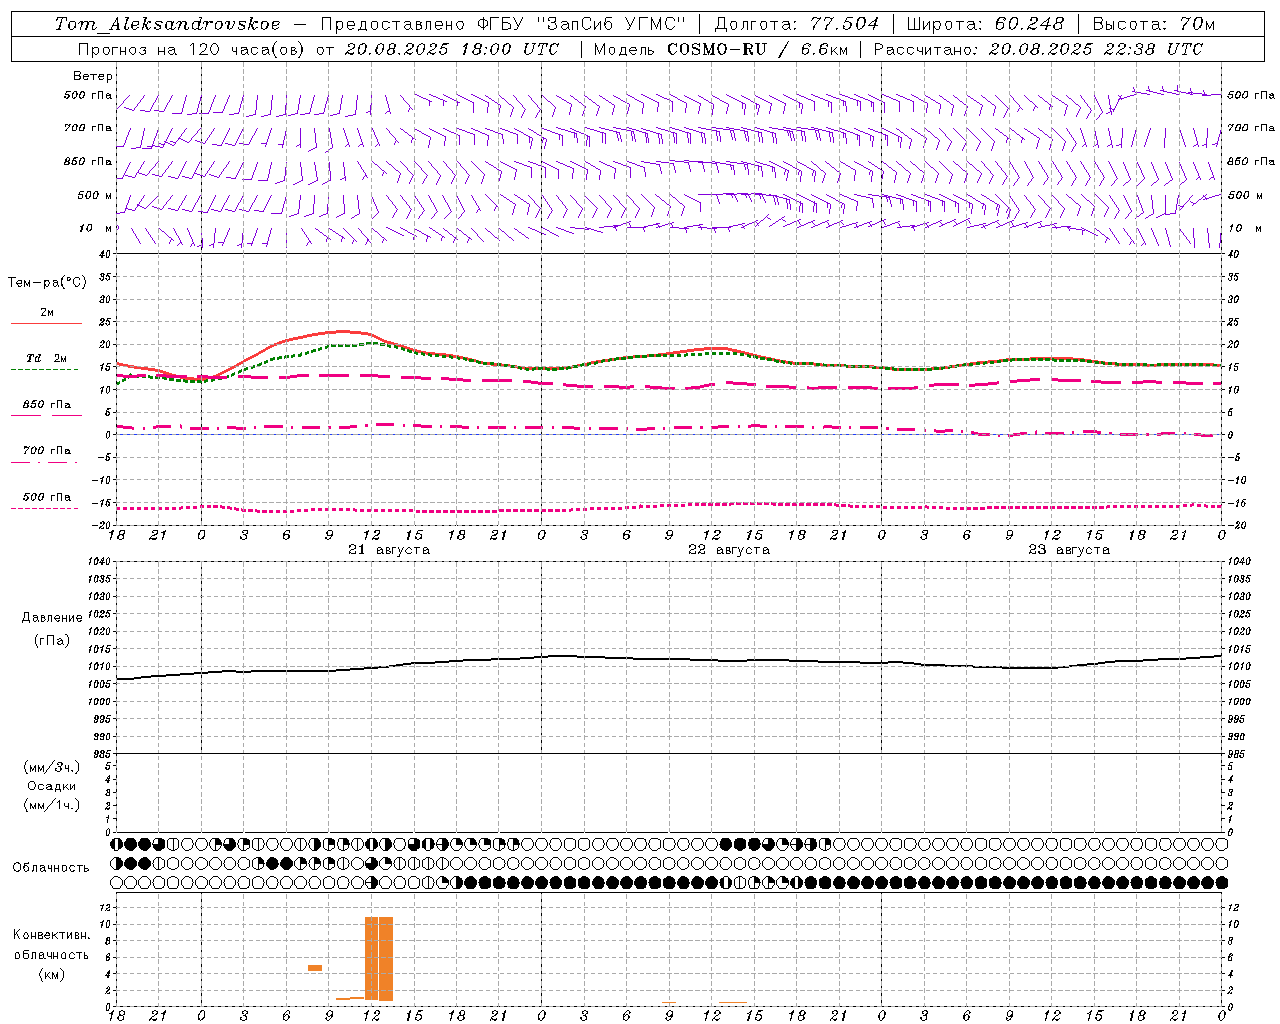Image resolution: width=1280 pixels, height=1024 pixels.
Task: Click the Ветер wind section label
Action: (x=92, y=76)
